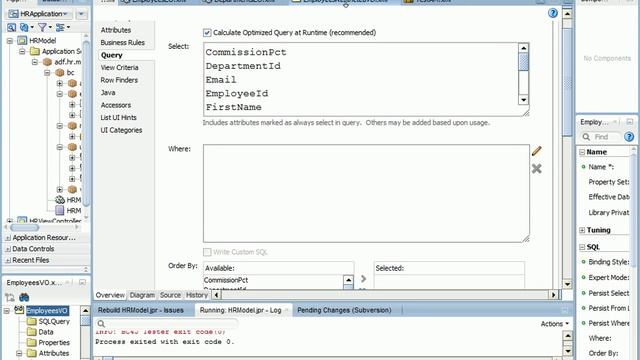Select CommissionPct in the Select list
Image resolution: width=640 pixels, height=360 pixels.
pyautogui.click(x=246, y=52)
